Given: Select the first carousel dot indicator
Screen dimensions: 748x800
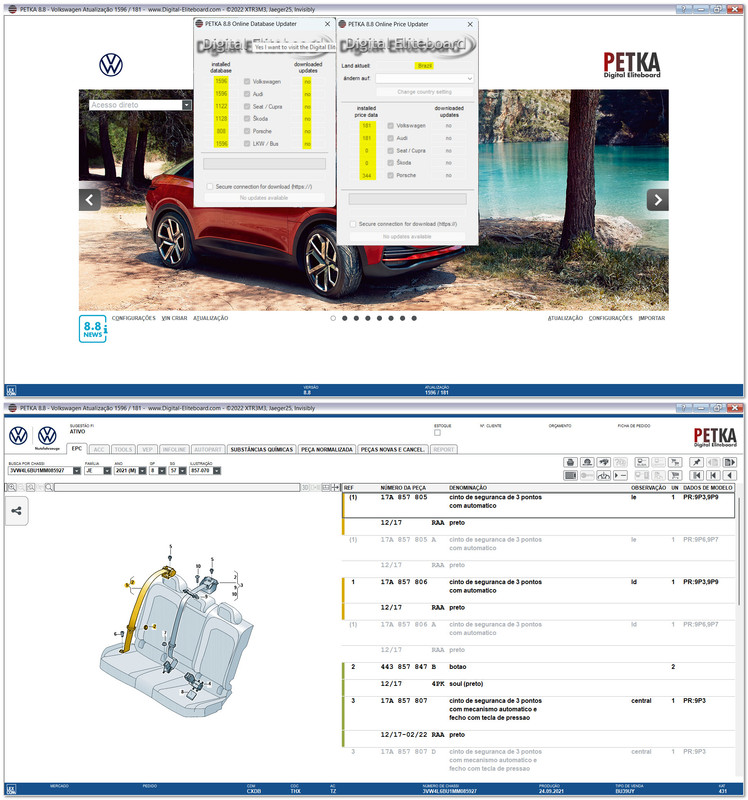Looking at the screenshot, I should [333, 318].
